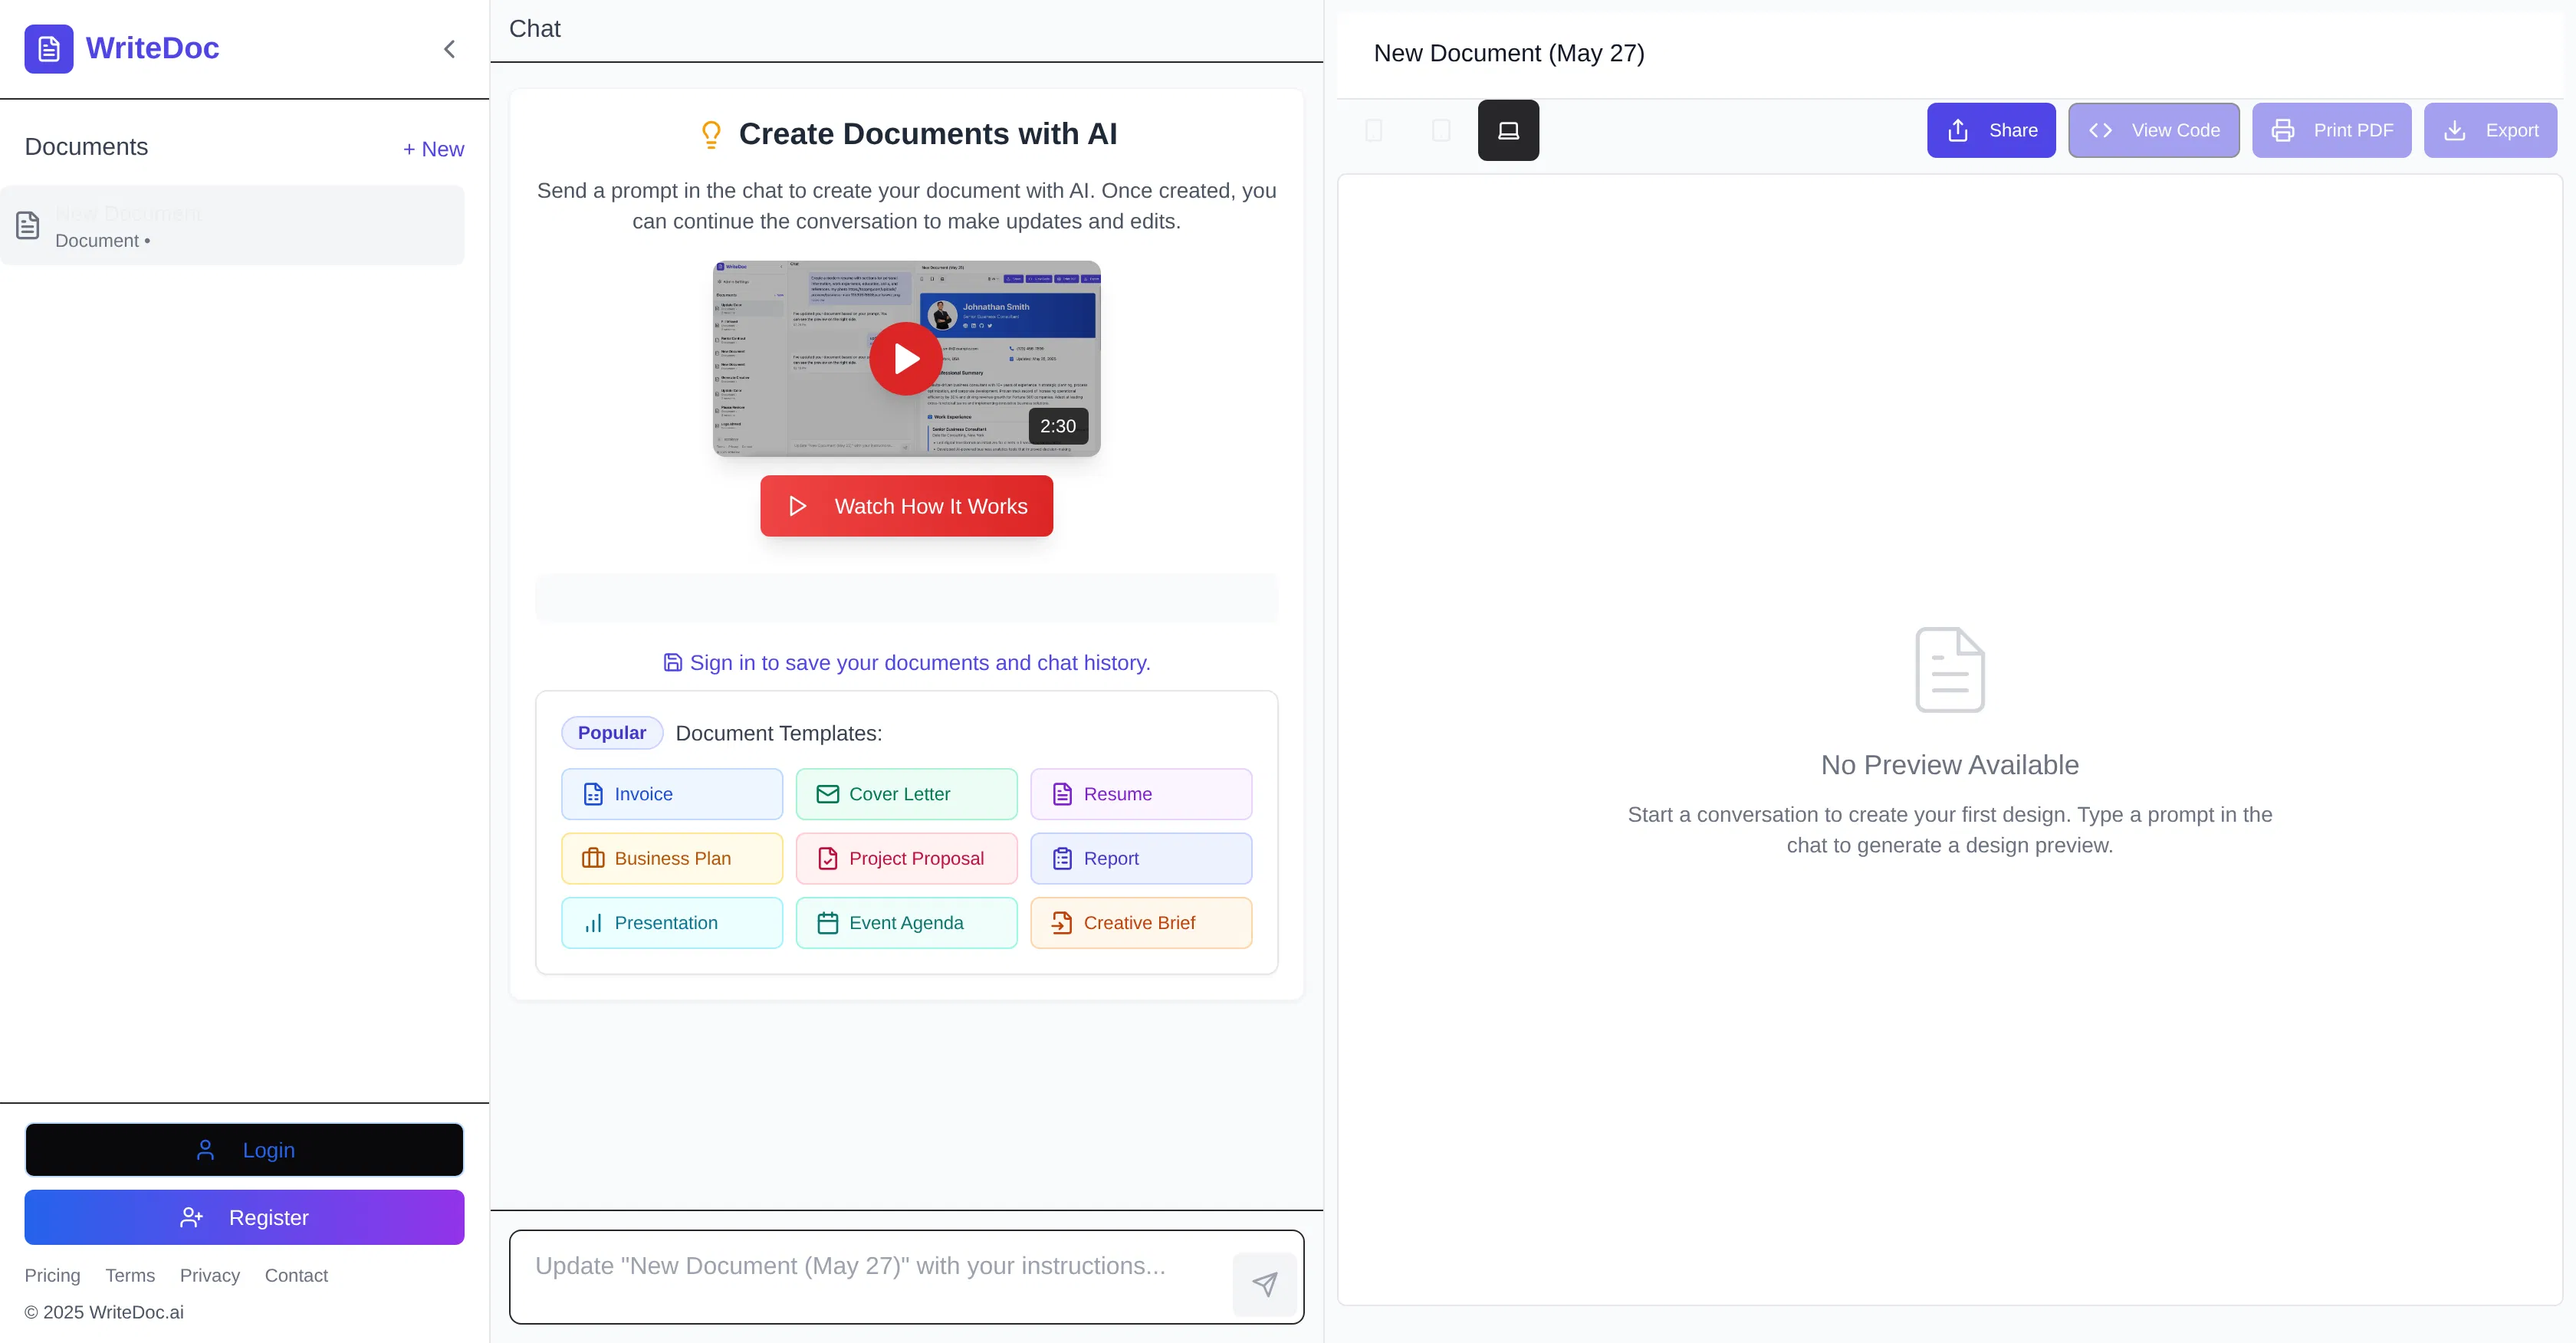This screenshot has height=1343, width=2576.
Task: Export the New Document
Action: pos(2490,130)
